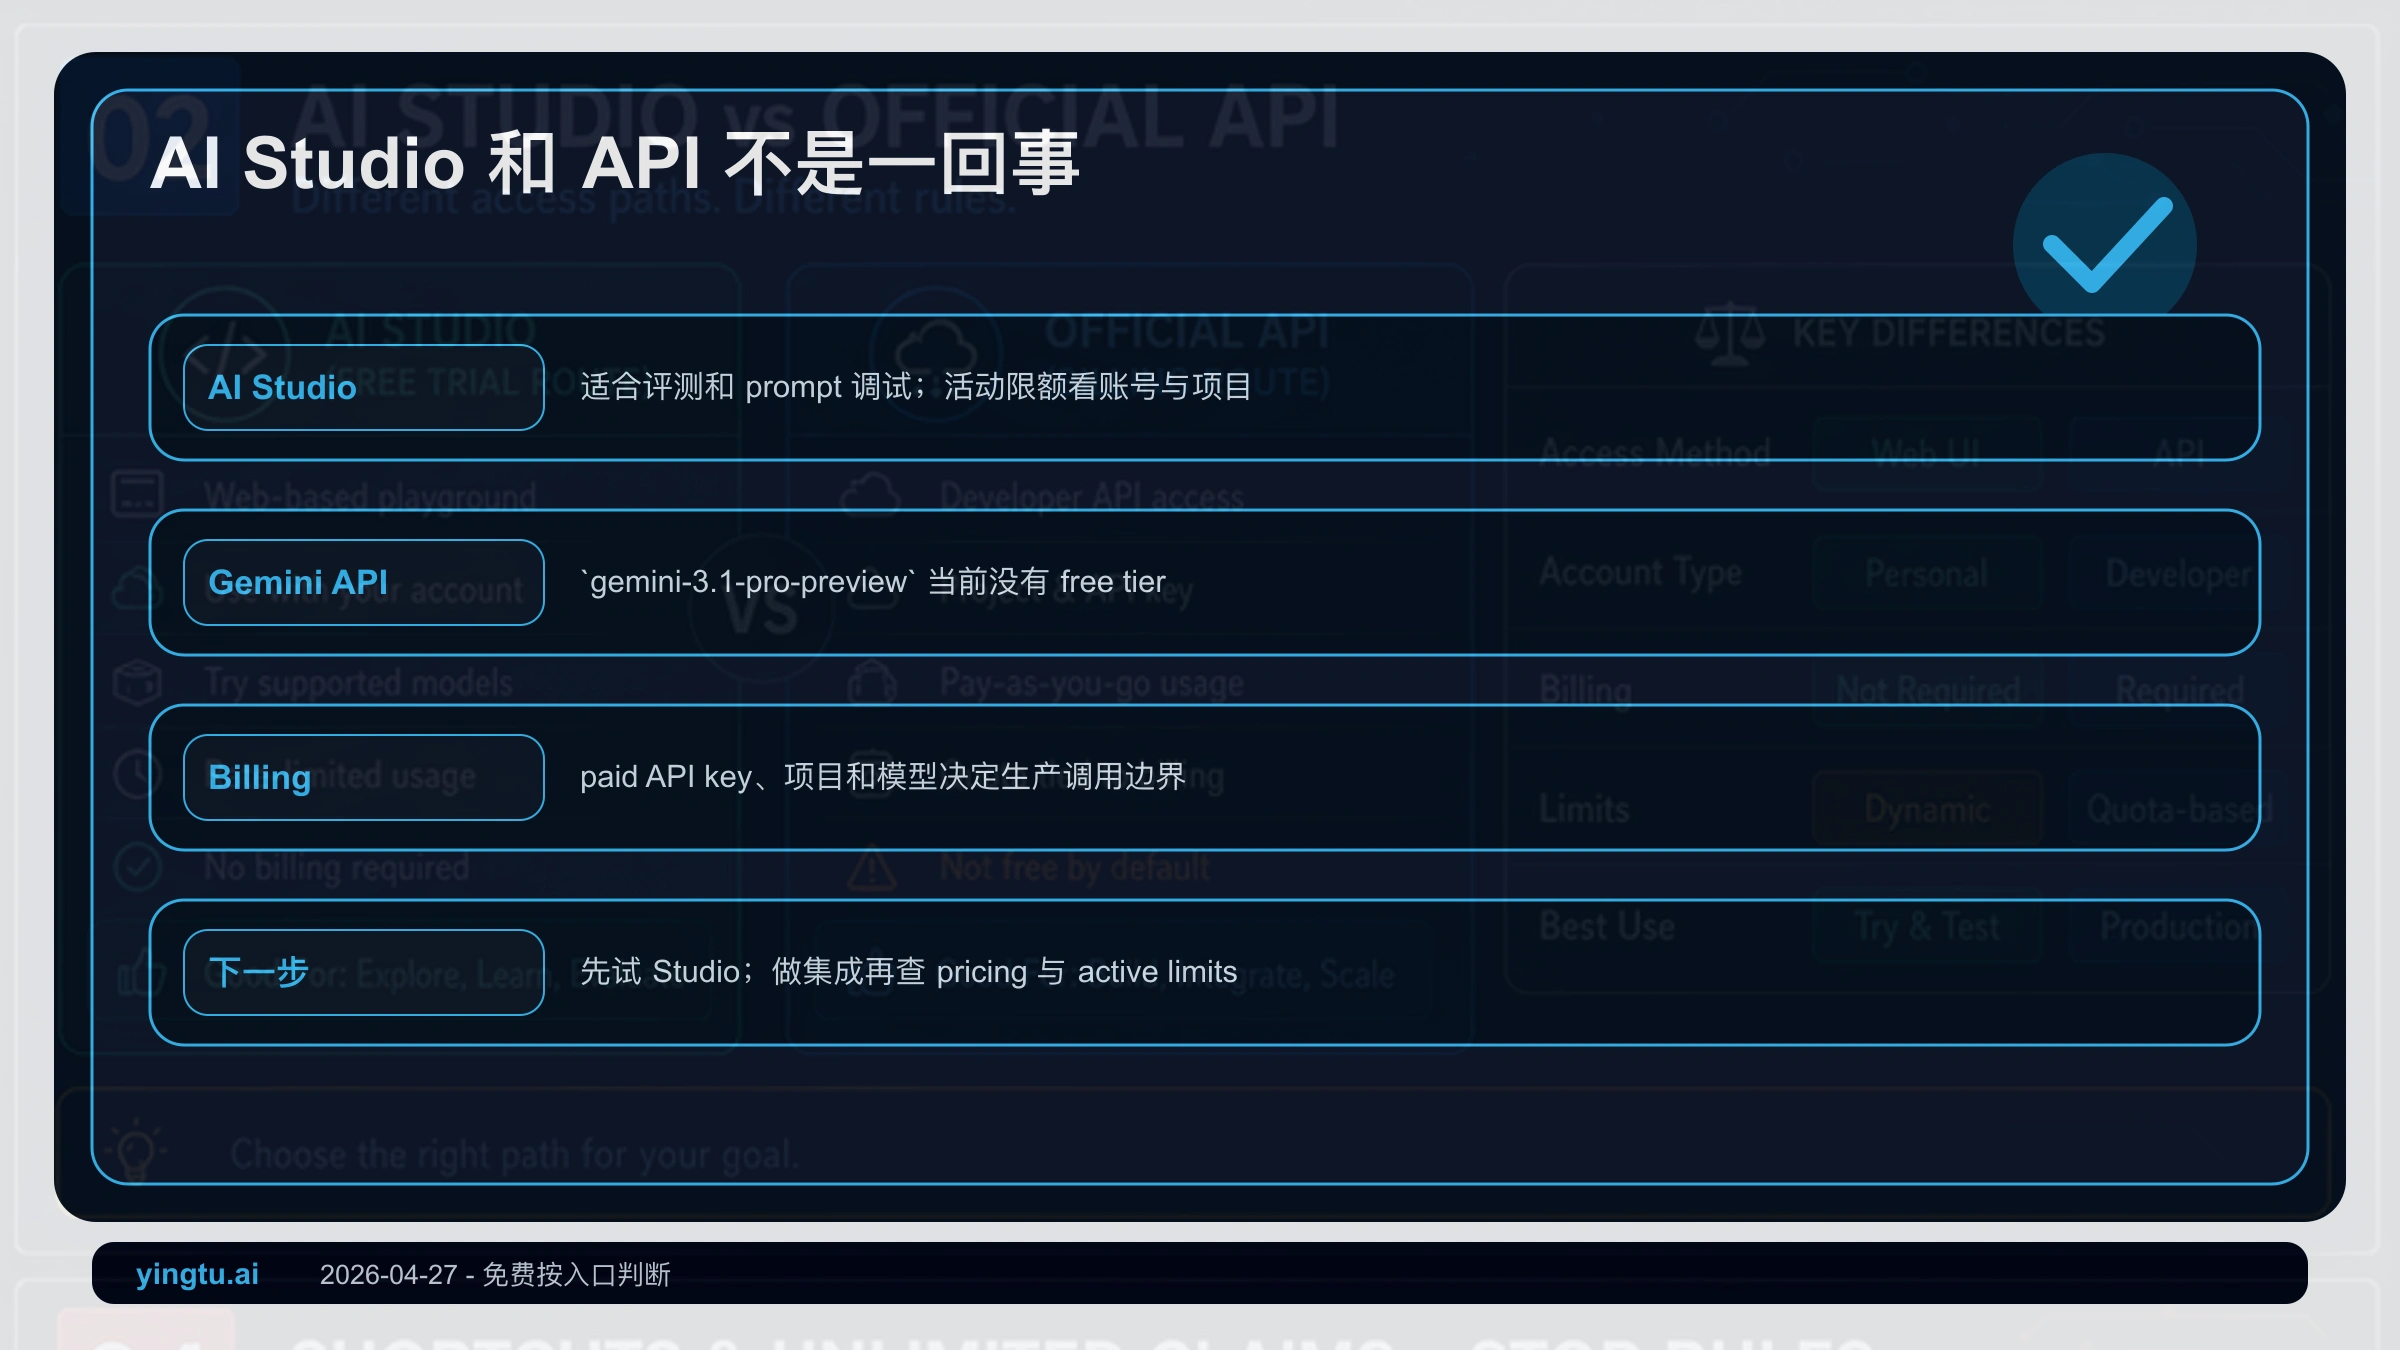Select the Gemini API label pill
This screenshot has height=1350, width=2400.
[364, 582]
